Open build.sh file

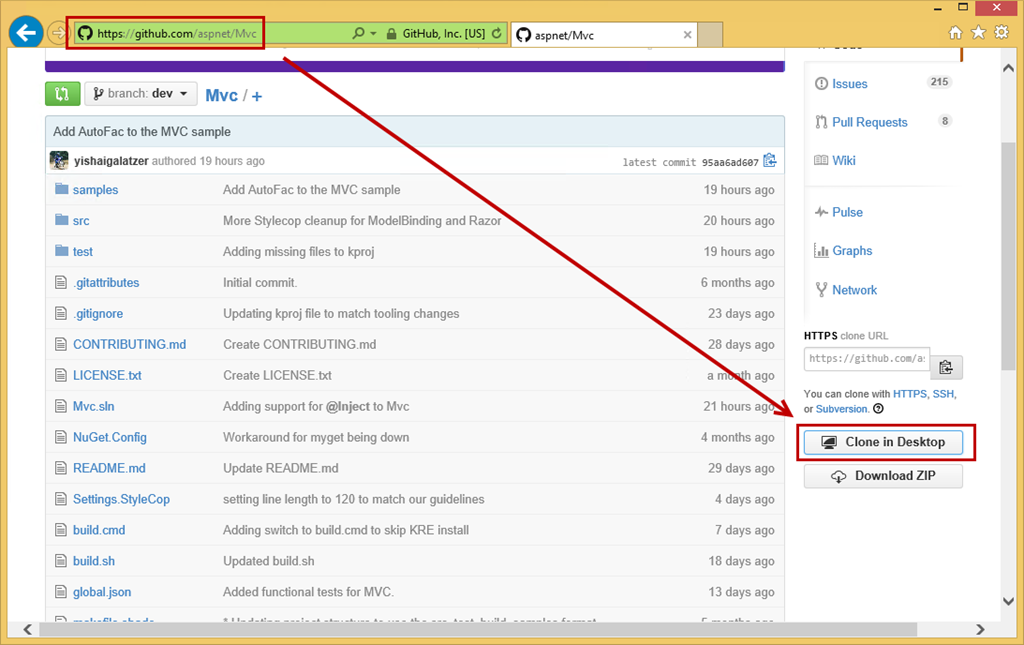94,561
